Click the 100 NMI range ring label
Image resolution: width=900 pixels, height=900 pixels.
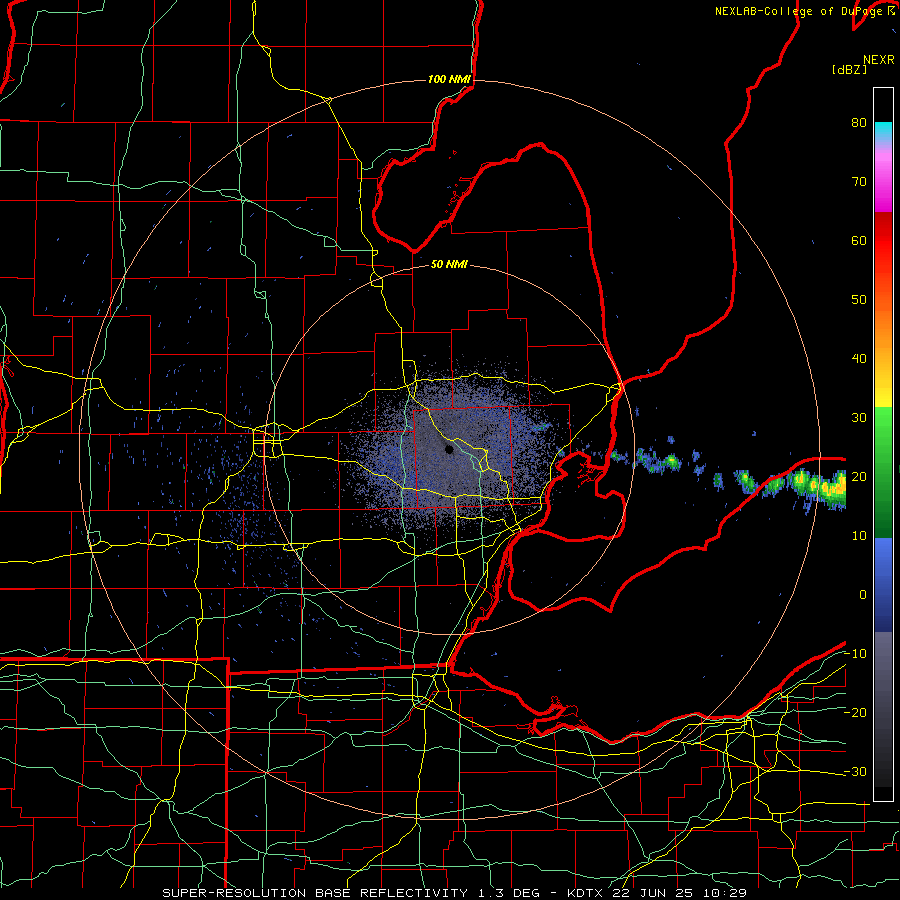449,79
